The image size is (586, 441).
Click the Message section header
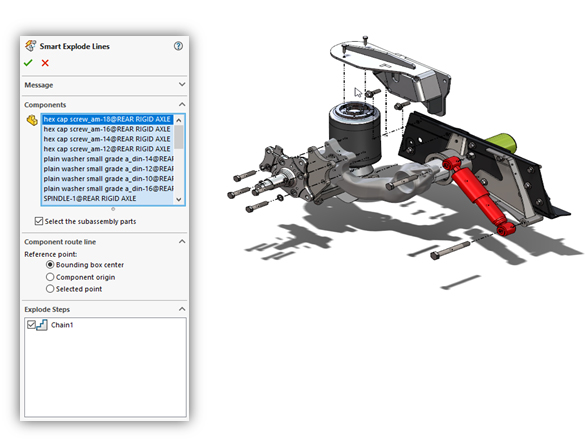tap(104, 85)
